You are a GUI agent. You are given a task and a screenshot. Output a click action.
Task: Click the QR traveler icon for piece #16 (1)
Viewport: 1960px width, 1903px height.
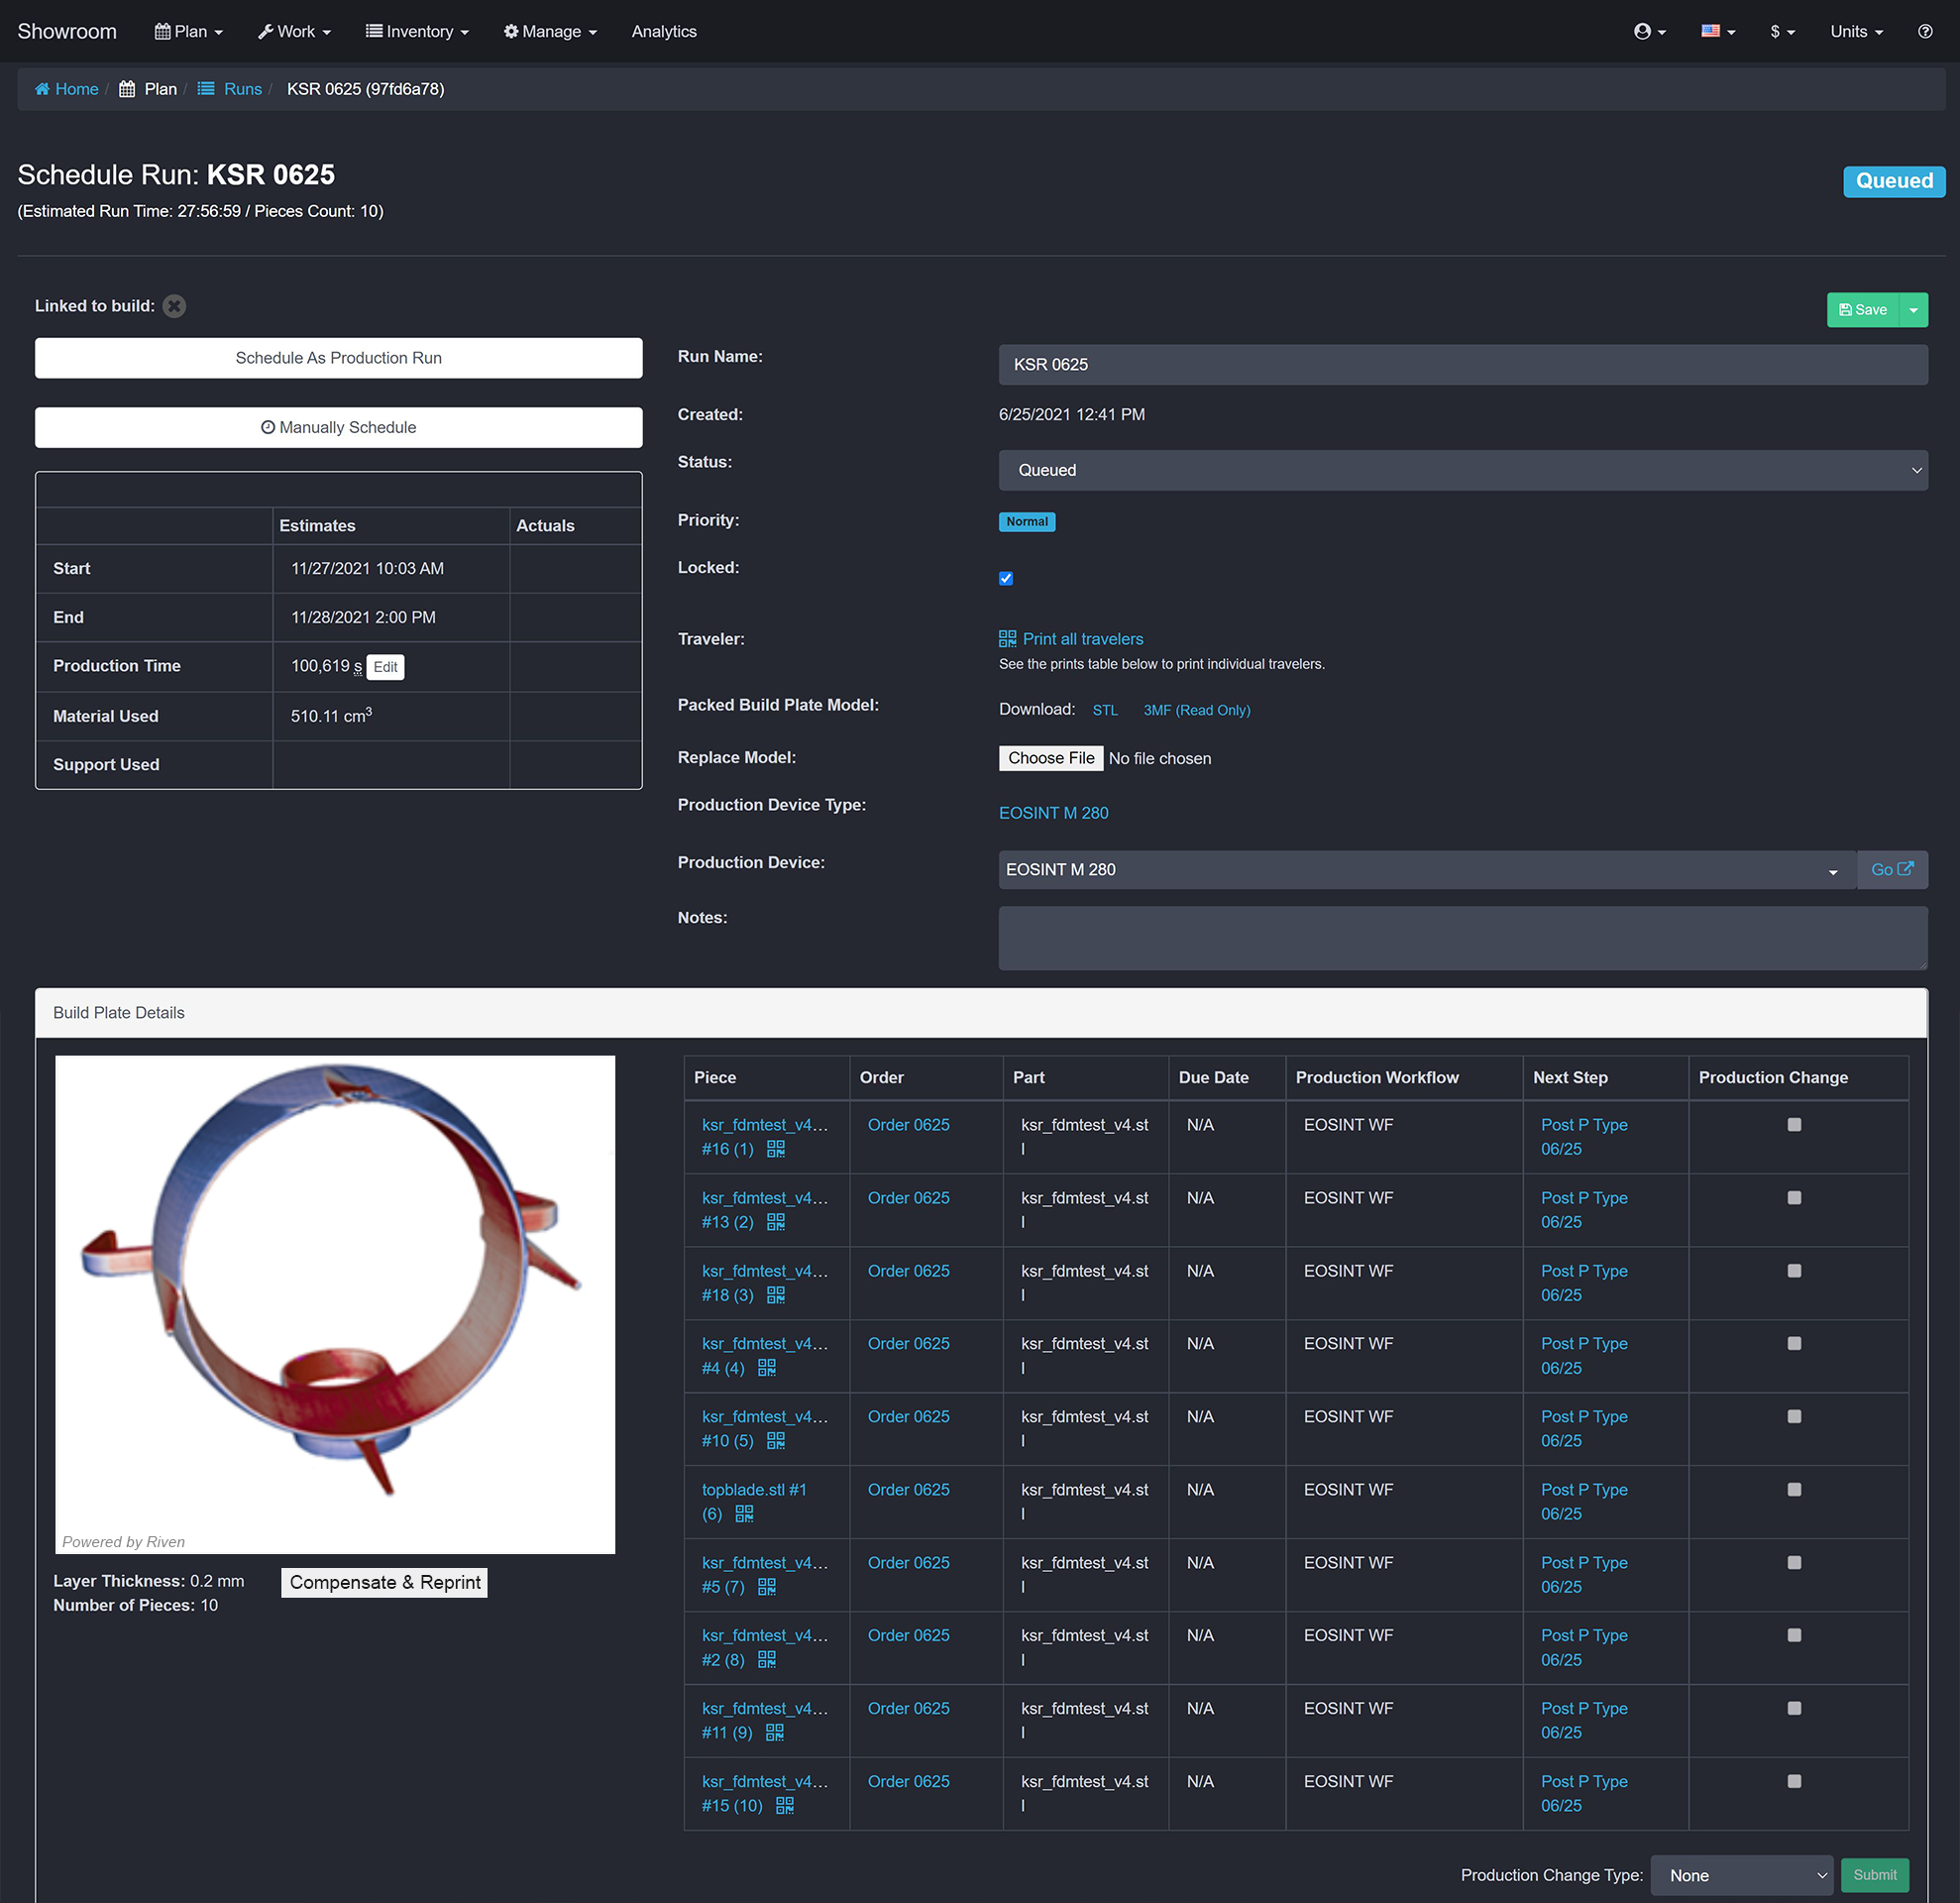pyautogui.click(x=775, y=1149)
